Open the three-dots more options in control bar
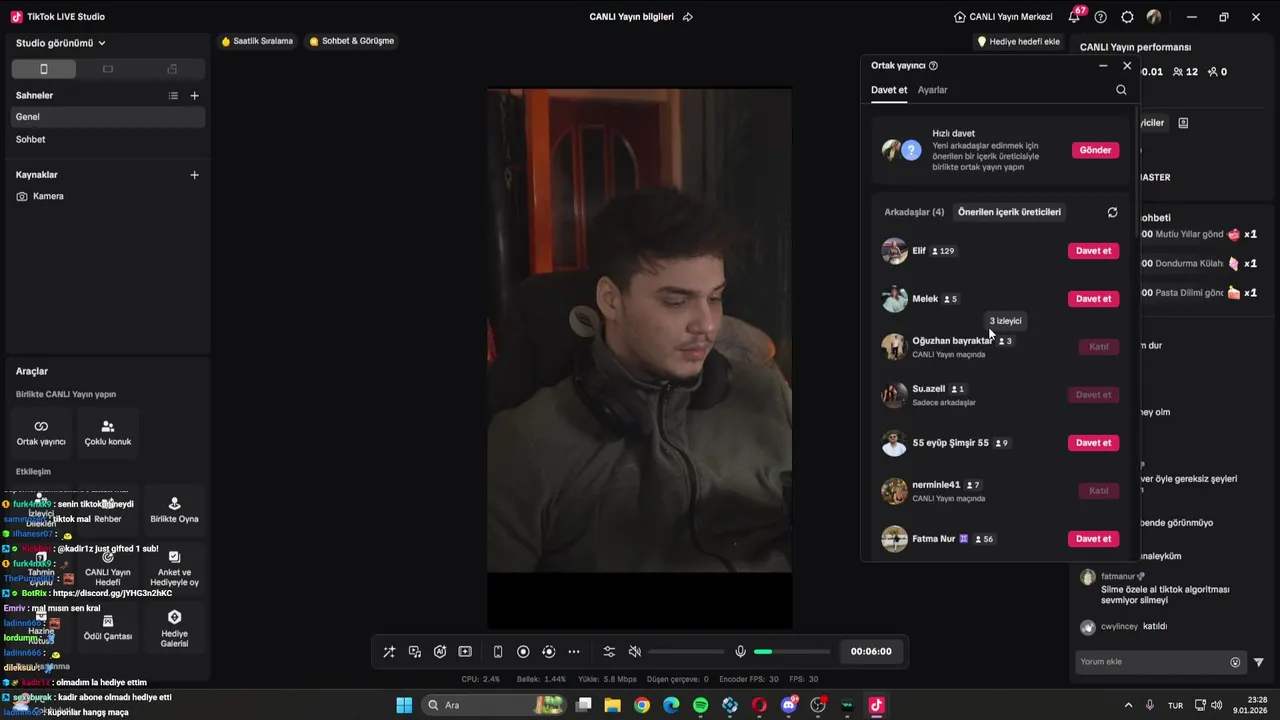The height and width of the screenshot is (720, 1280). click(x=574, y=652)
